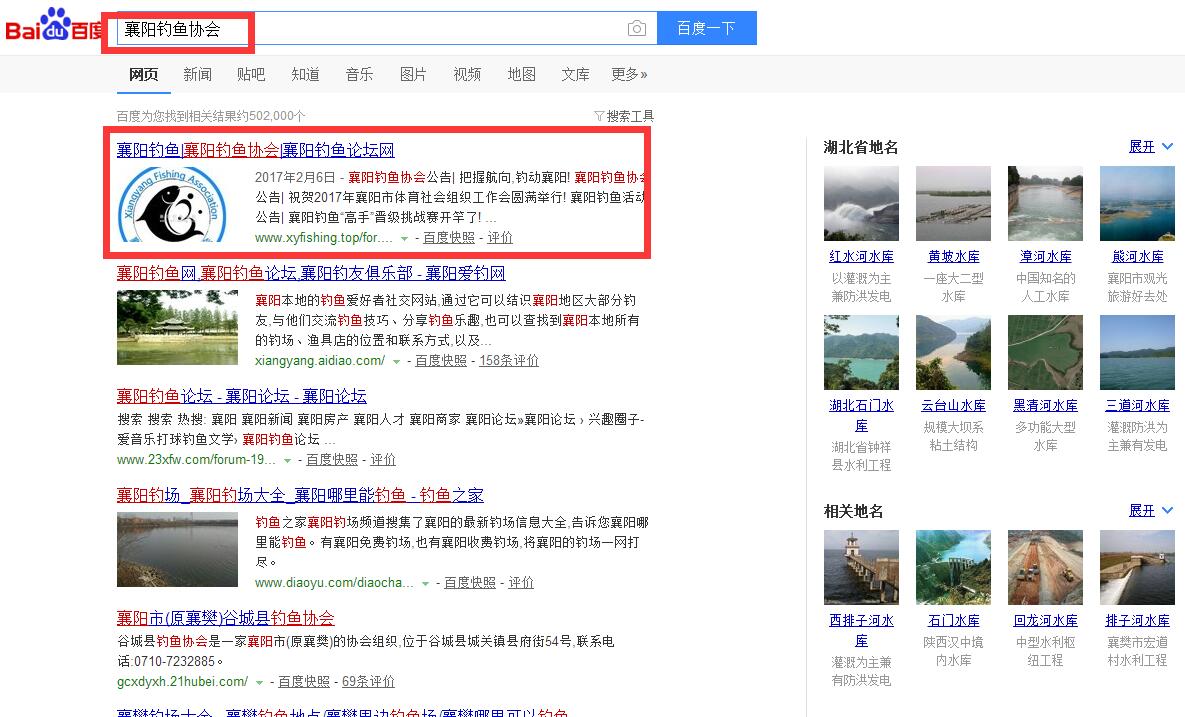Switch to the 知道 tab
Image resolution: width=1185 pixels, height=717 pixels.
[305, 74]
